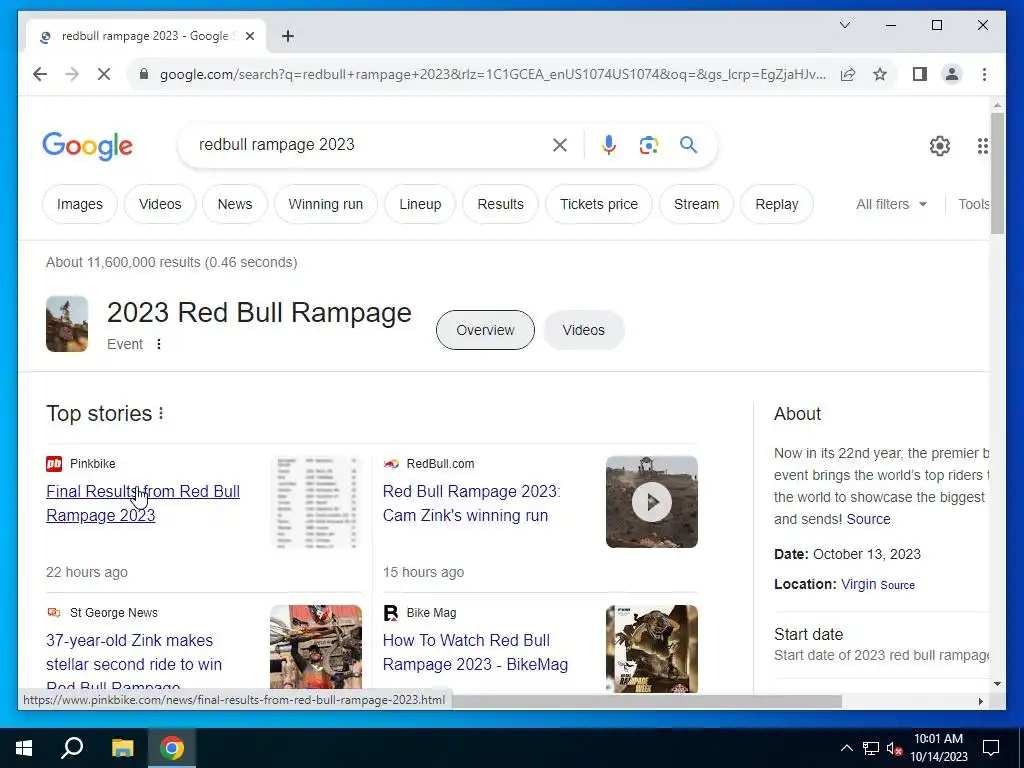This screenshot has width=1024, height=768.
Task: Expand the All filters dropdown
Action: click(891, 204)
